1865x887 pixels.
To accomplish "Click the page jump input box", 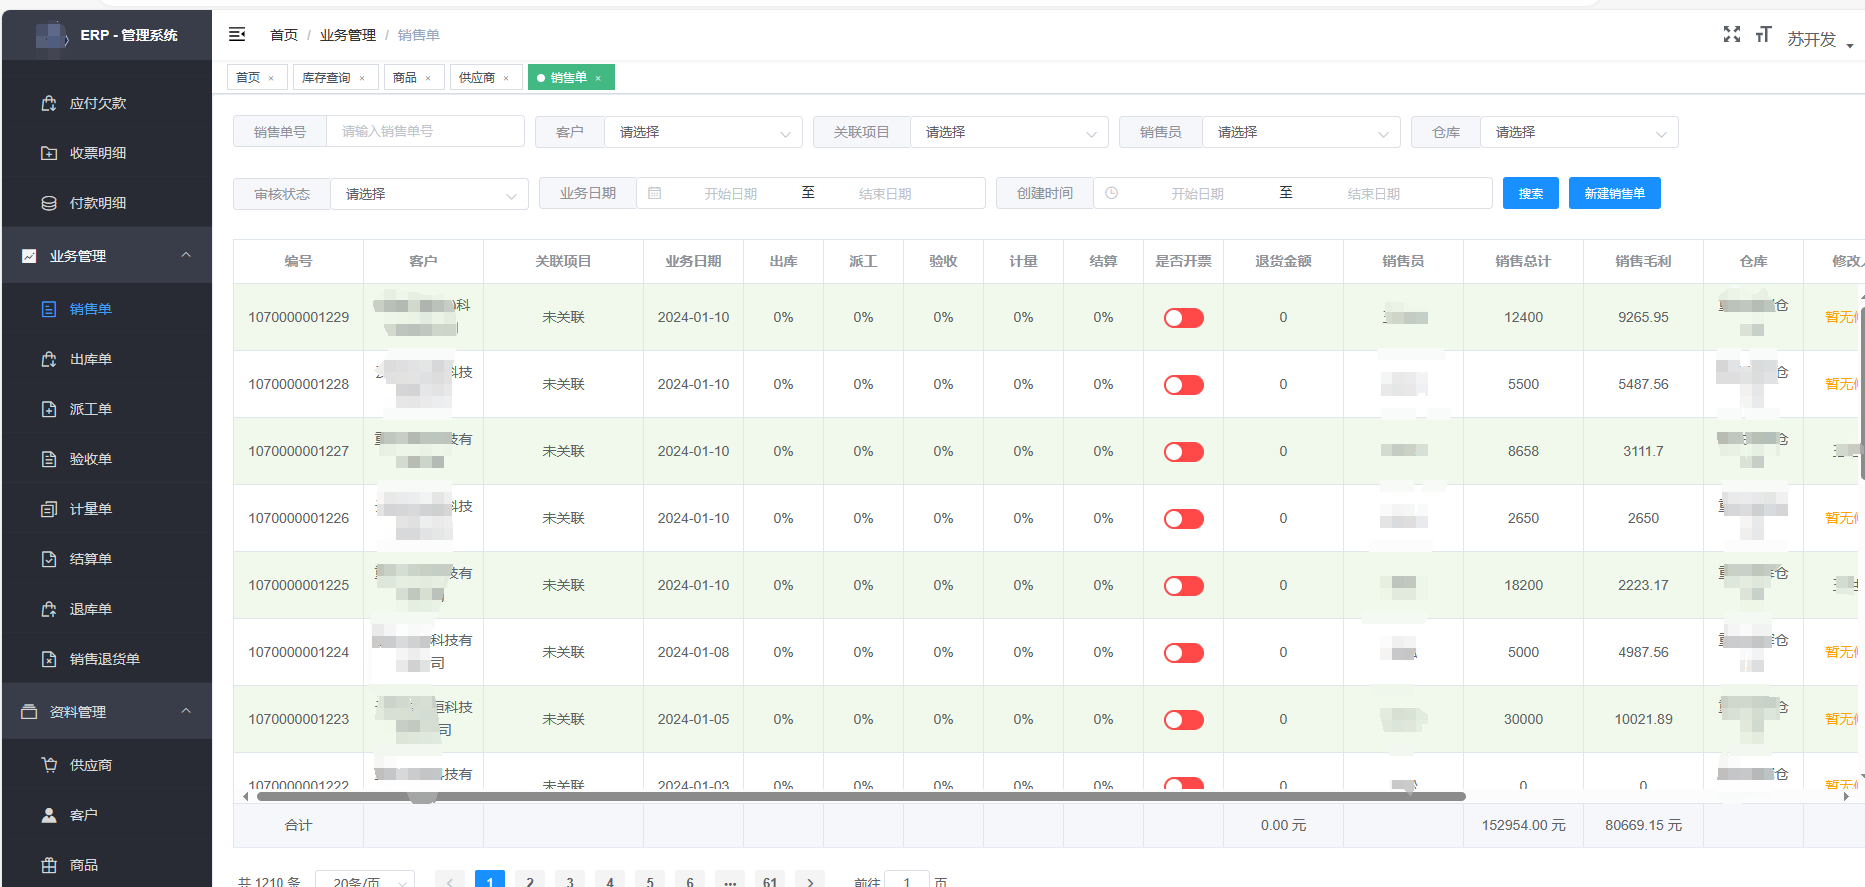I will [x=907, y=881].
